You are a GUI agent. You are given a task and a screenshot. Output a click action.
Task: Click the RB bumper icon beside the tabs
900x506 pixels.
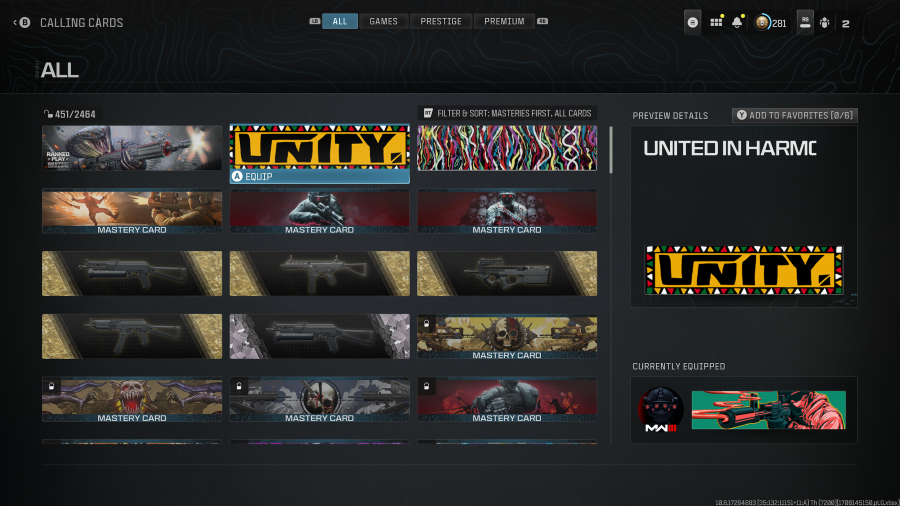[x=542, y=21]
